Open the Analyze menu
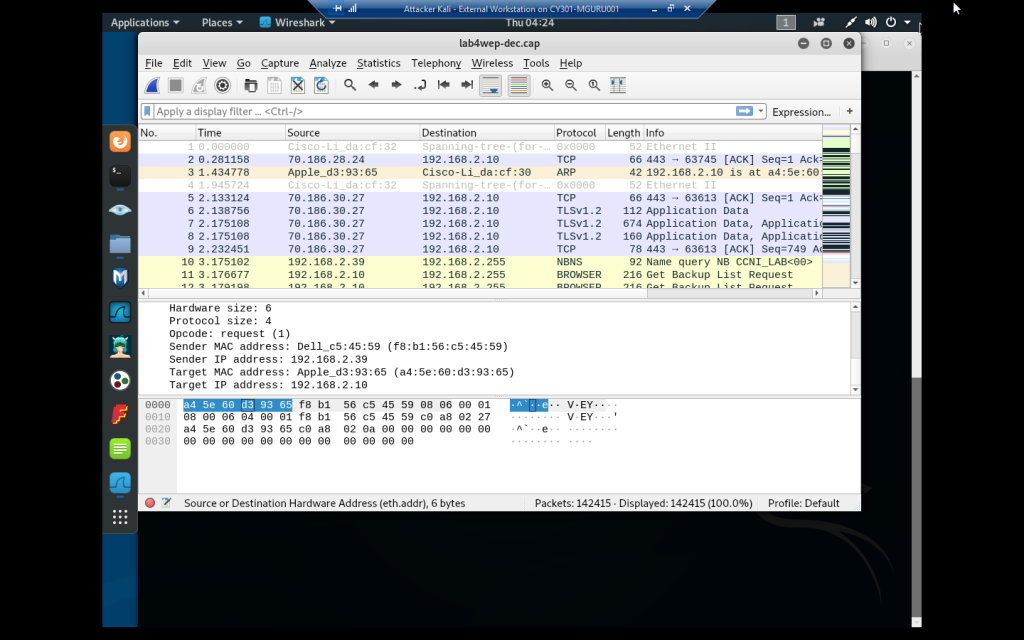Viewport: 1024px width, 640px height. 328,63
